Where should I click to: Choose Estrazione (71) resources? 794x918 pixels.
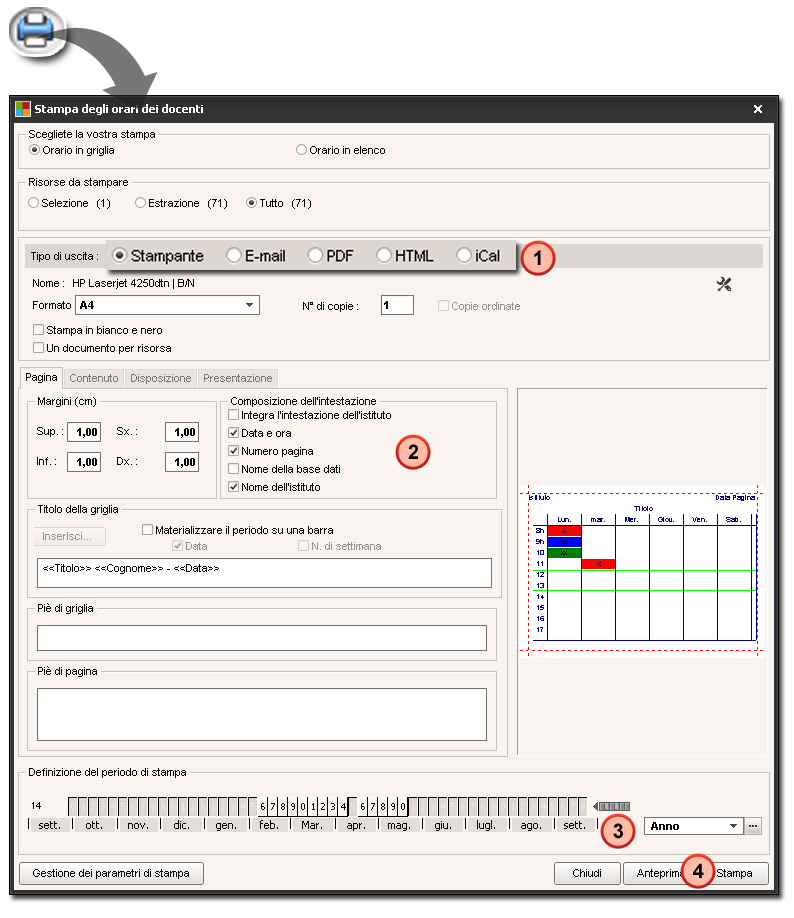pyautogui.click(x=182, y=203)
